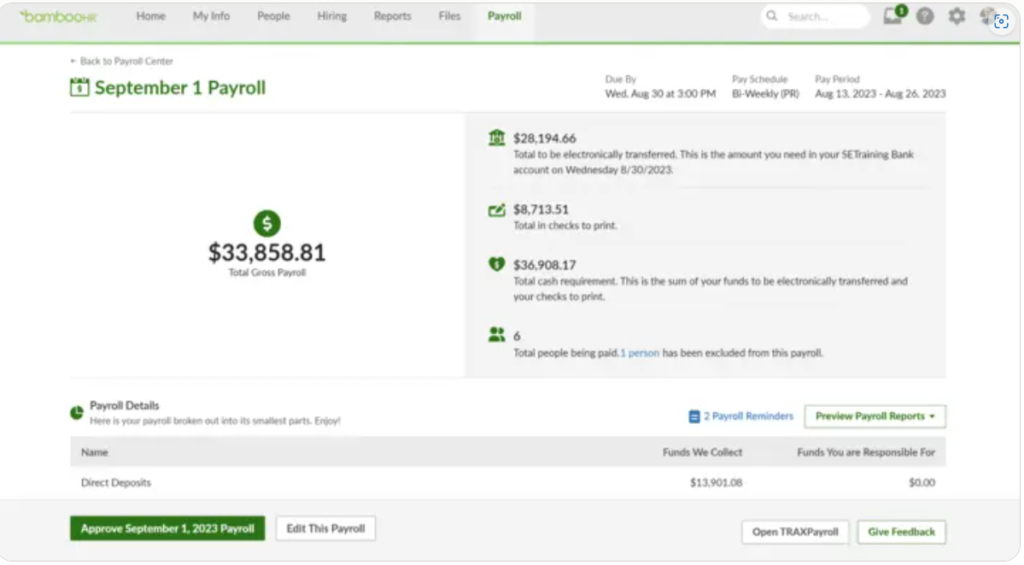Expand the Preview Payroll Reports dropdown
The height and width of the screenshot is (565, 1024).
(x=875, y=416)
